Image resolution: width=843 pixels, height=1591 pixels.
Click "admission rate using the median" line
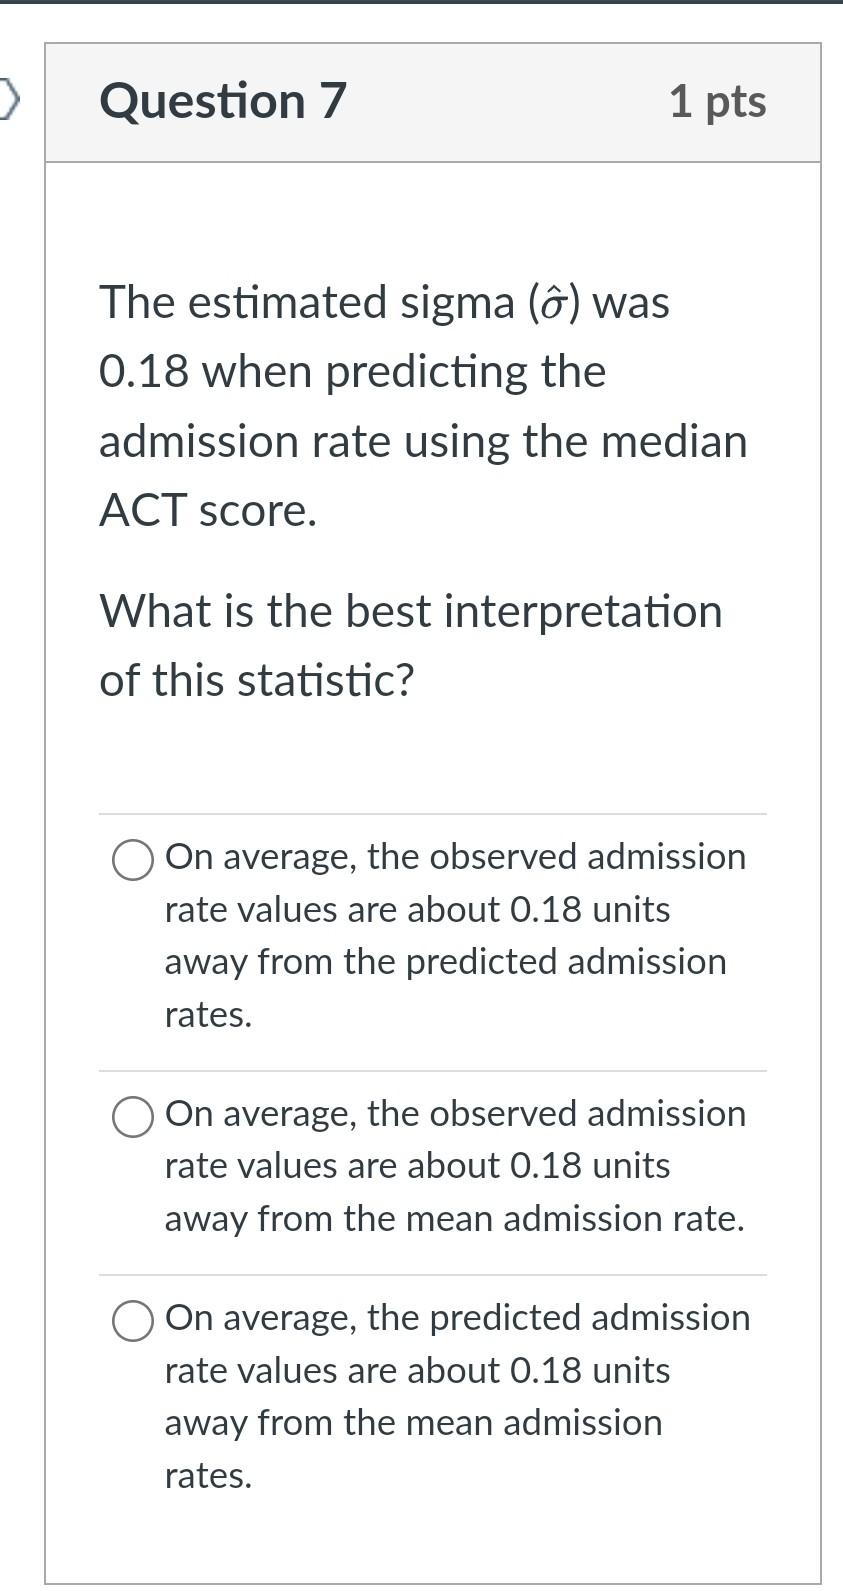tap(424, 442)
